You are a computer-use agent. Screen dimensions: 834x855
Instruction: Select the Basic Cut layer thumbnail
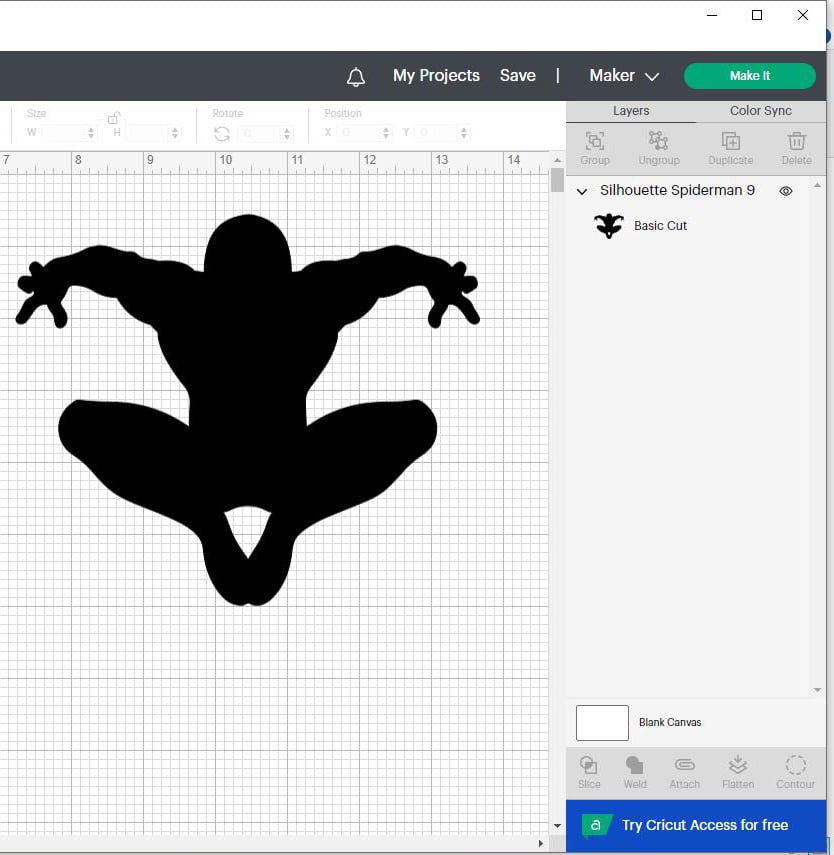pyautogui.click(x=609, y=226)
